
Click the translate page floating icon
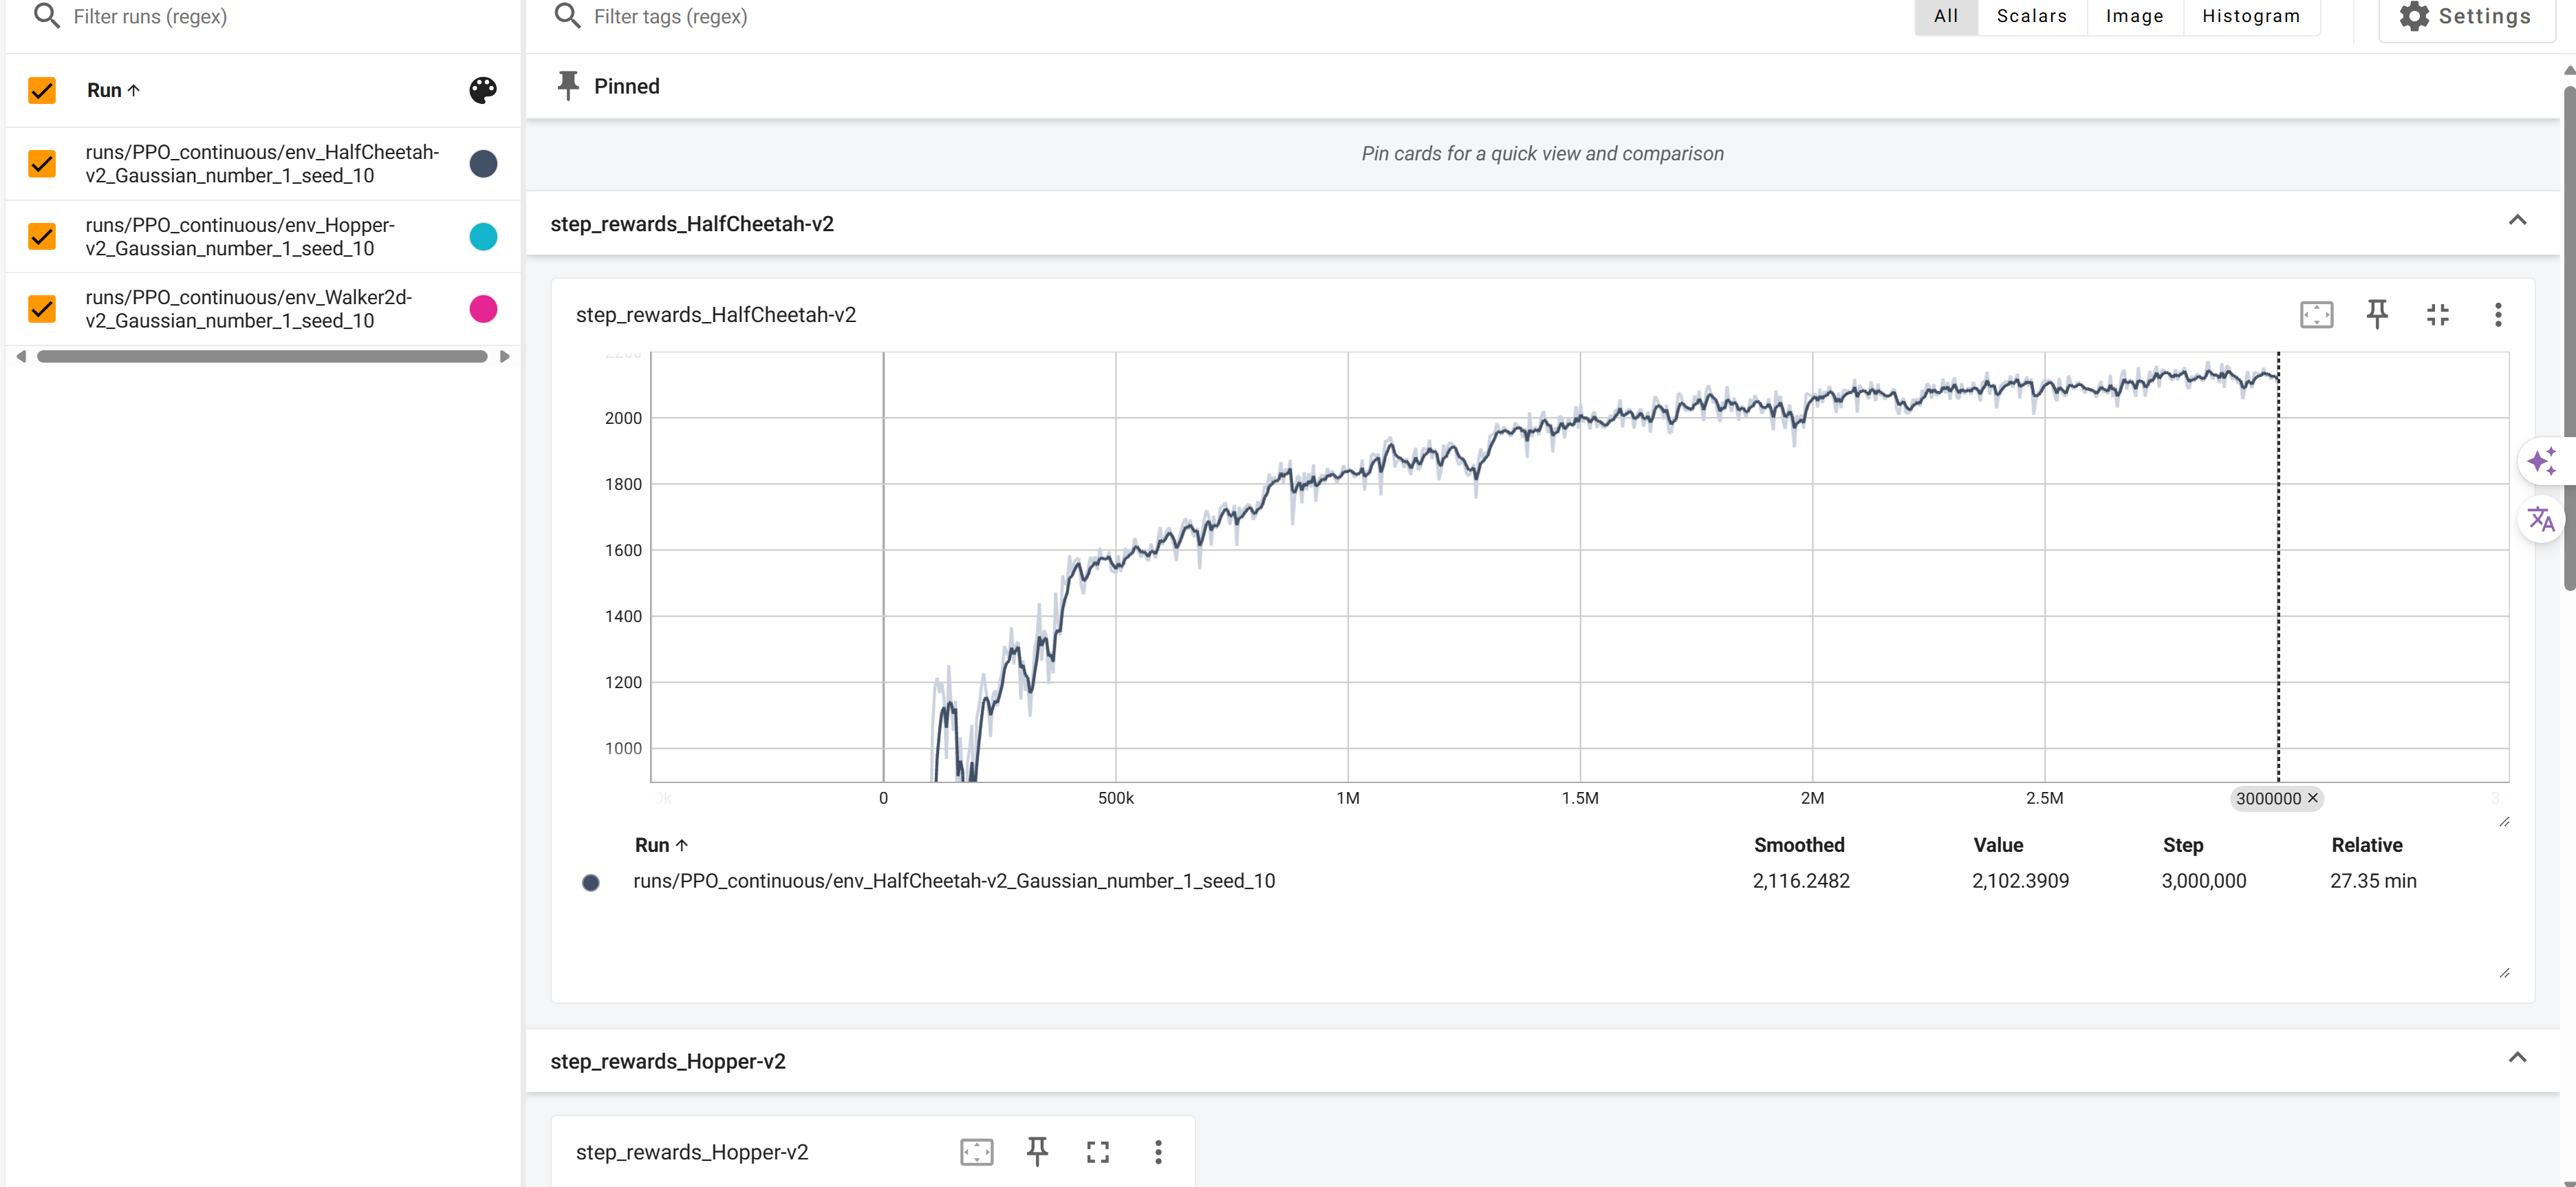(x=2540, y=519)
